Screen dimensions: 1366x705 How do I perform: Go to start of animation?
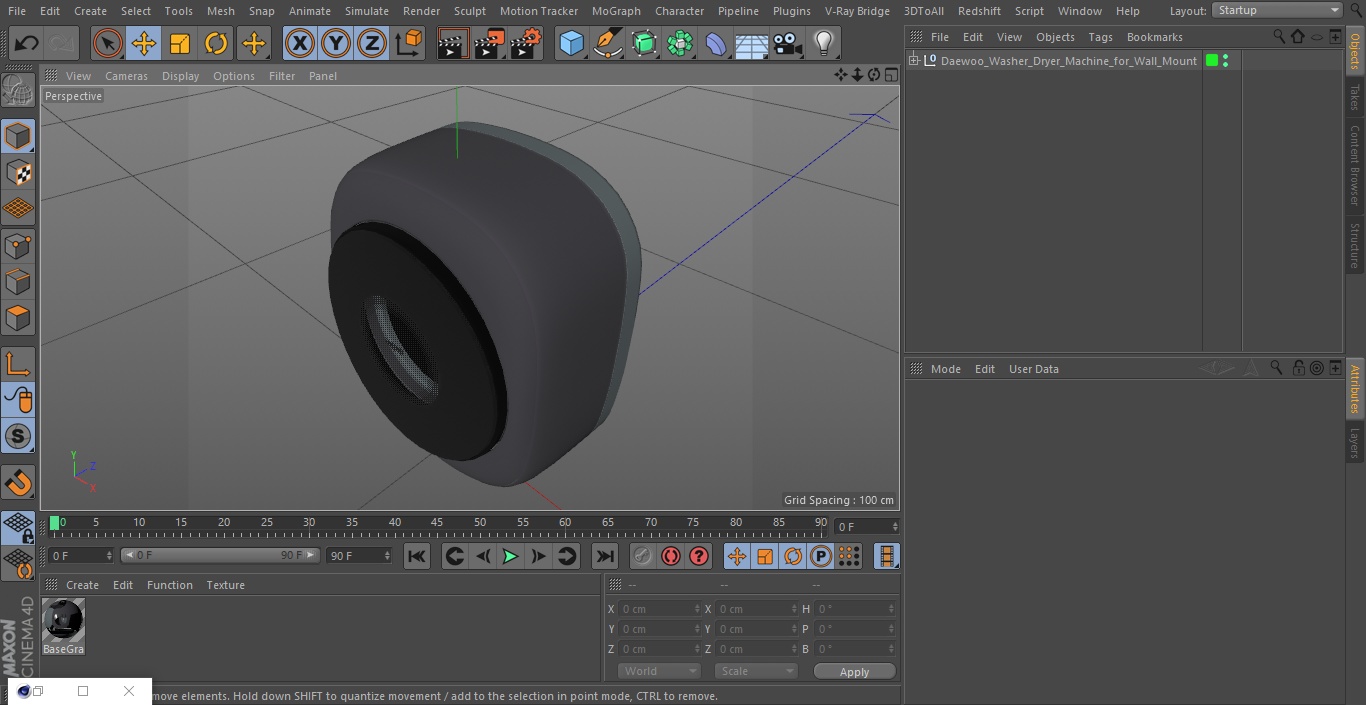click(417, 556)
